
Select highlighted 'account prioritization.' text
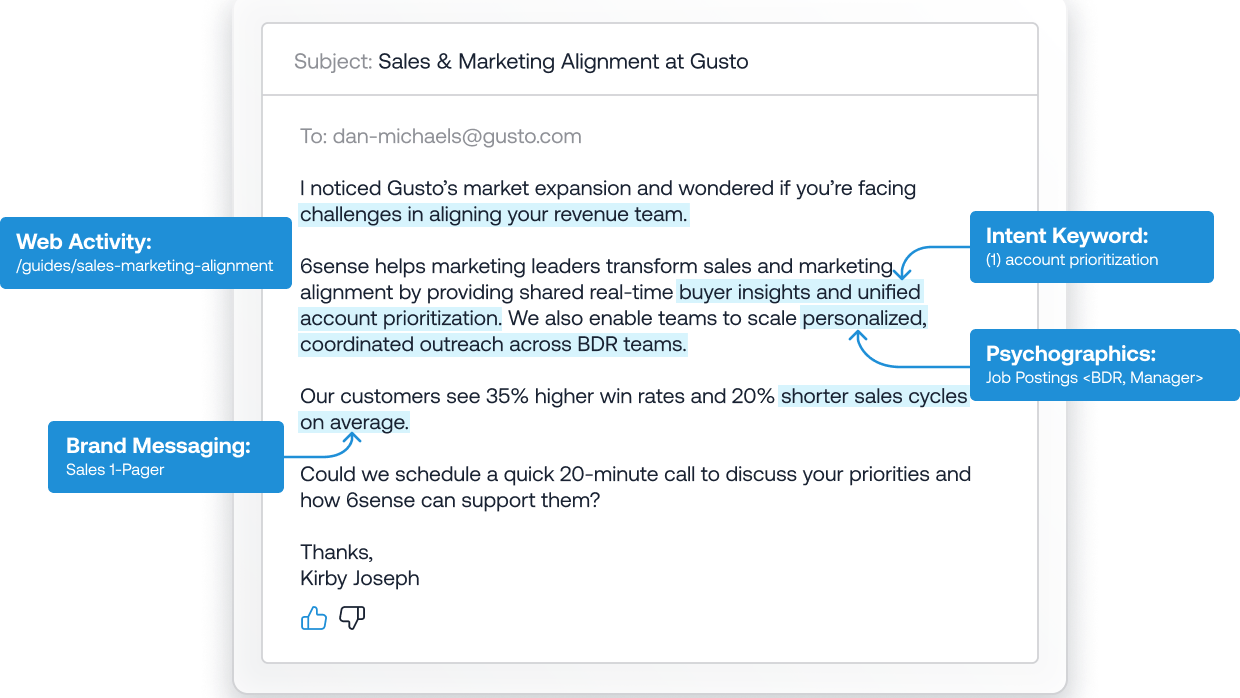[401, 318]
